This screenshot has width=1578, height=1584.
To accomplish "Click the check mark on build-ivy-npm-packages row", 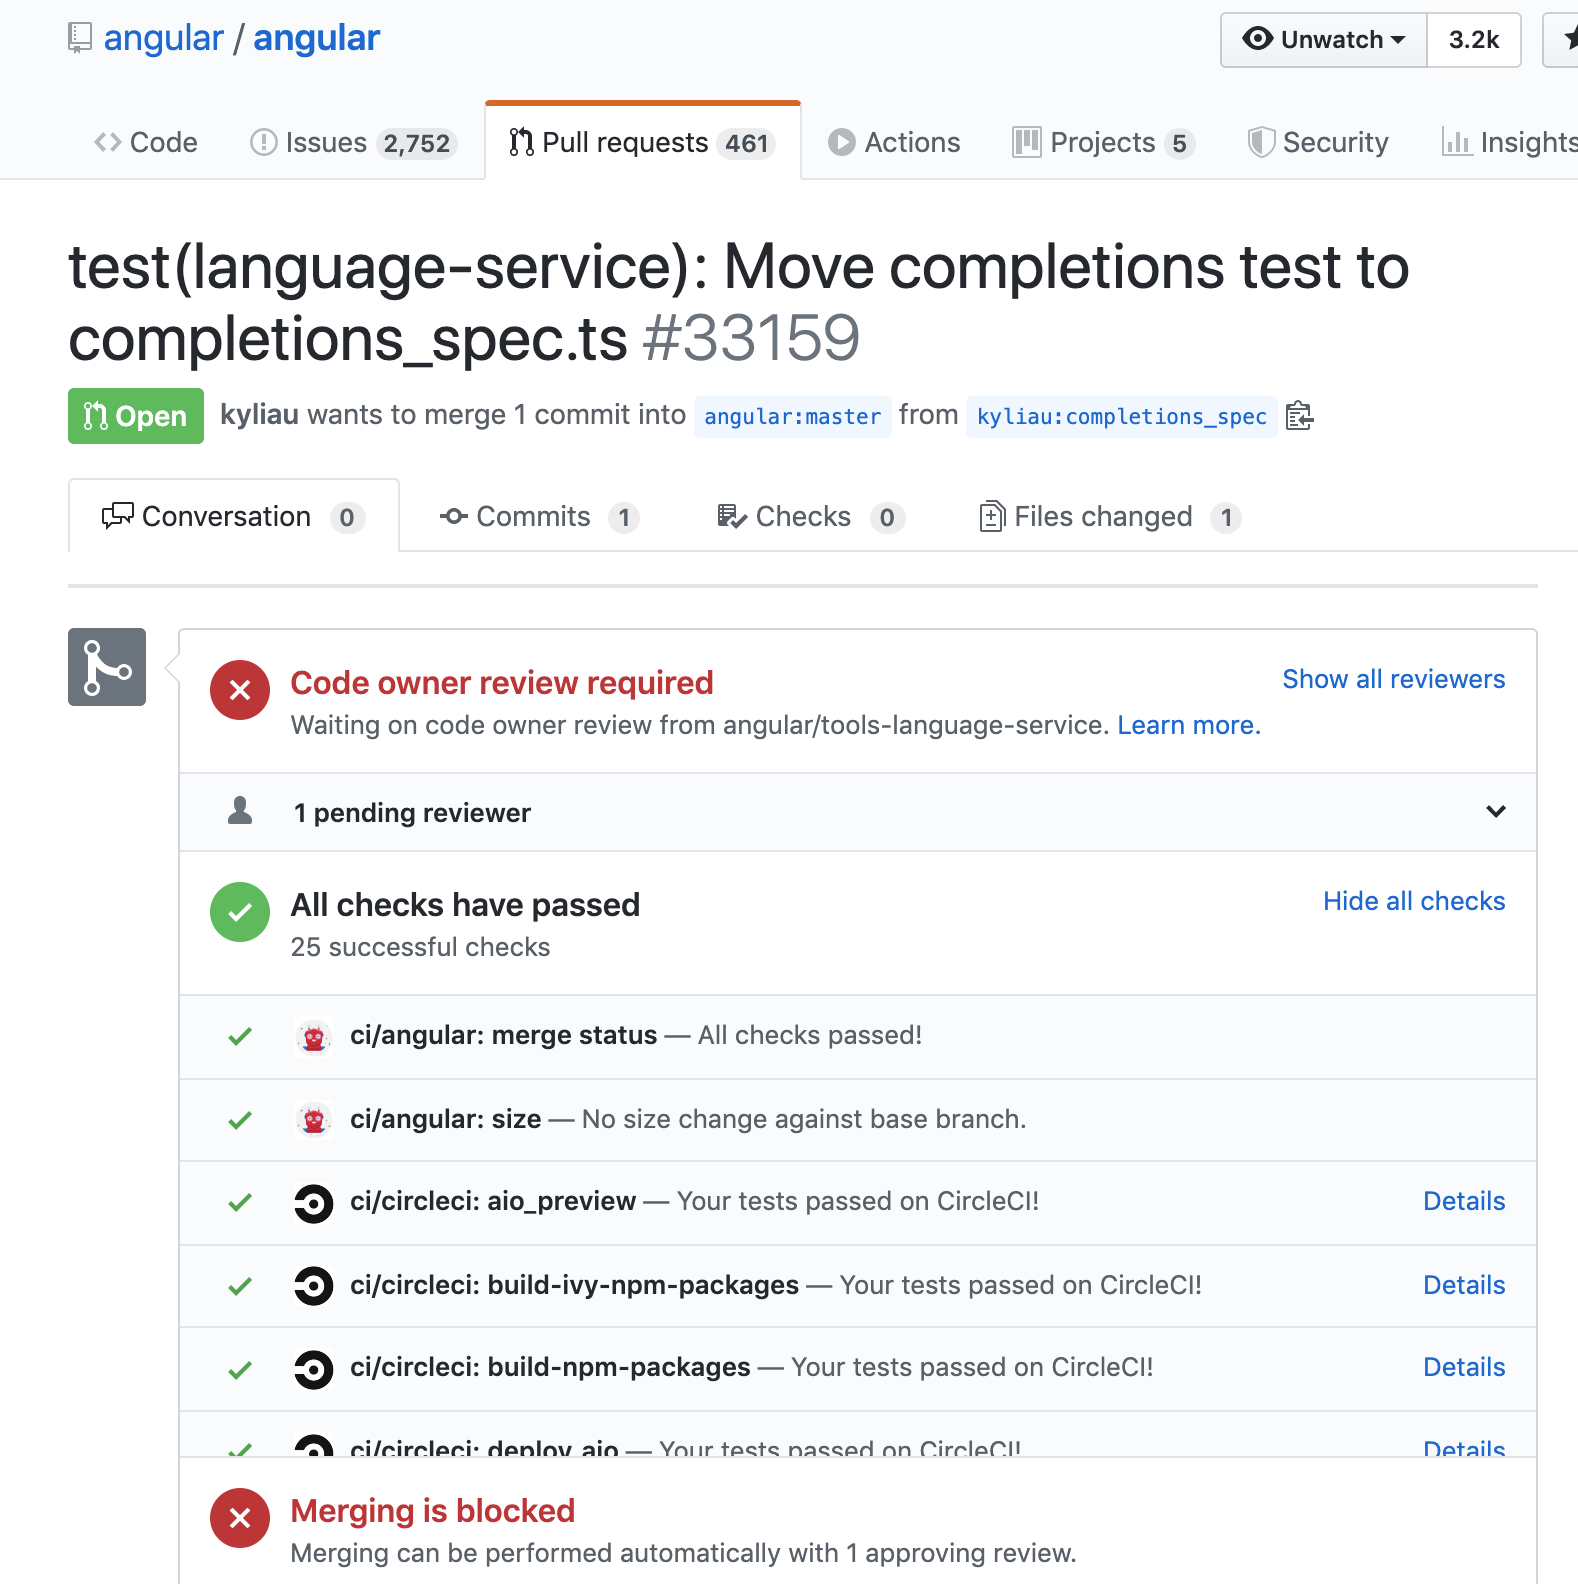I will pyautogui.click(x=240, y=1286).
